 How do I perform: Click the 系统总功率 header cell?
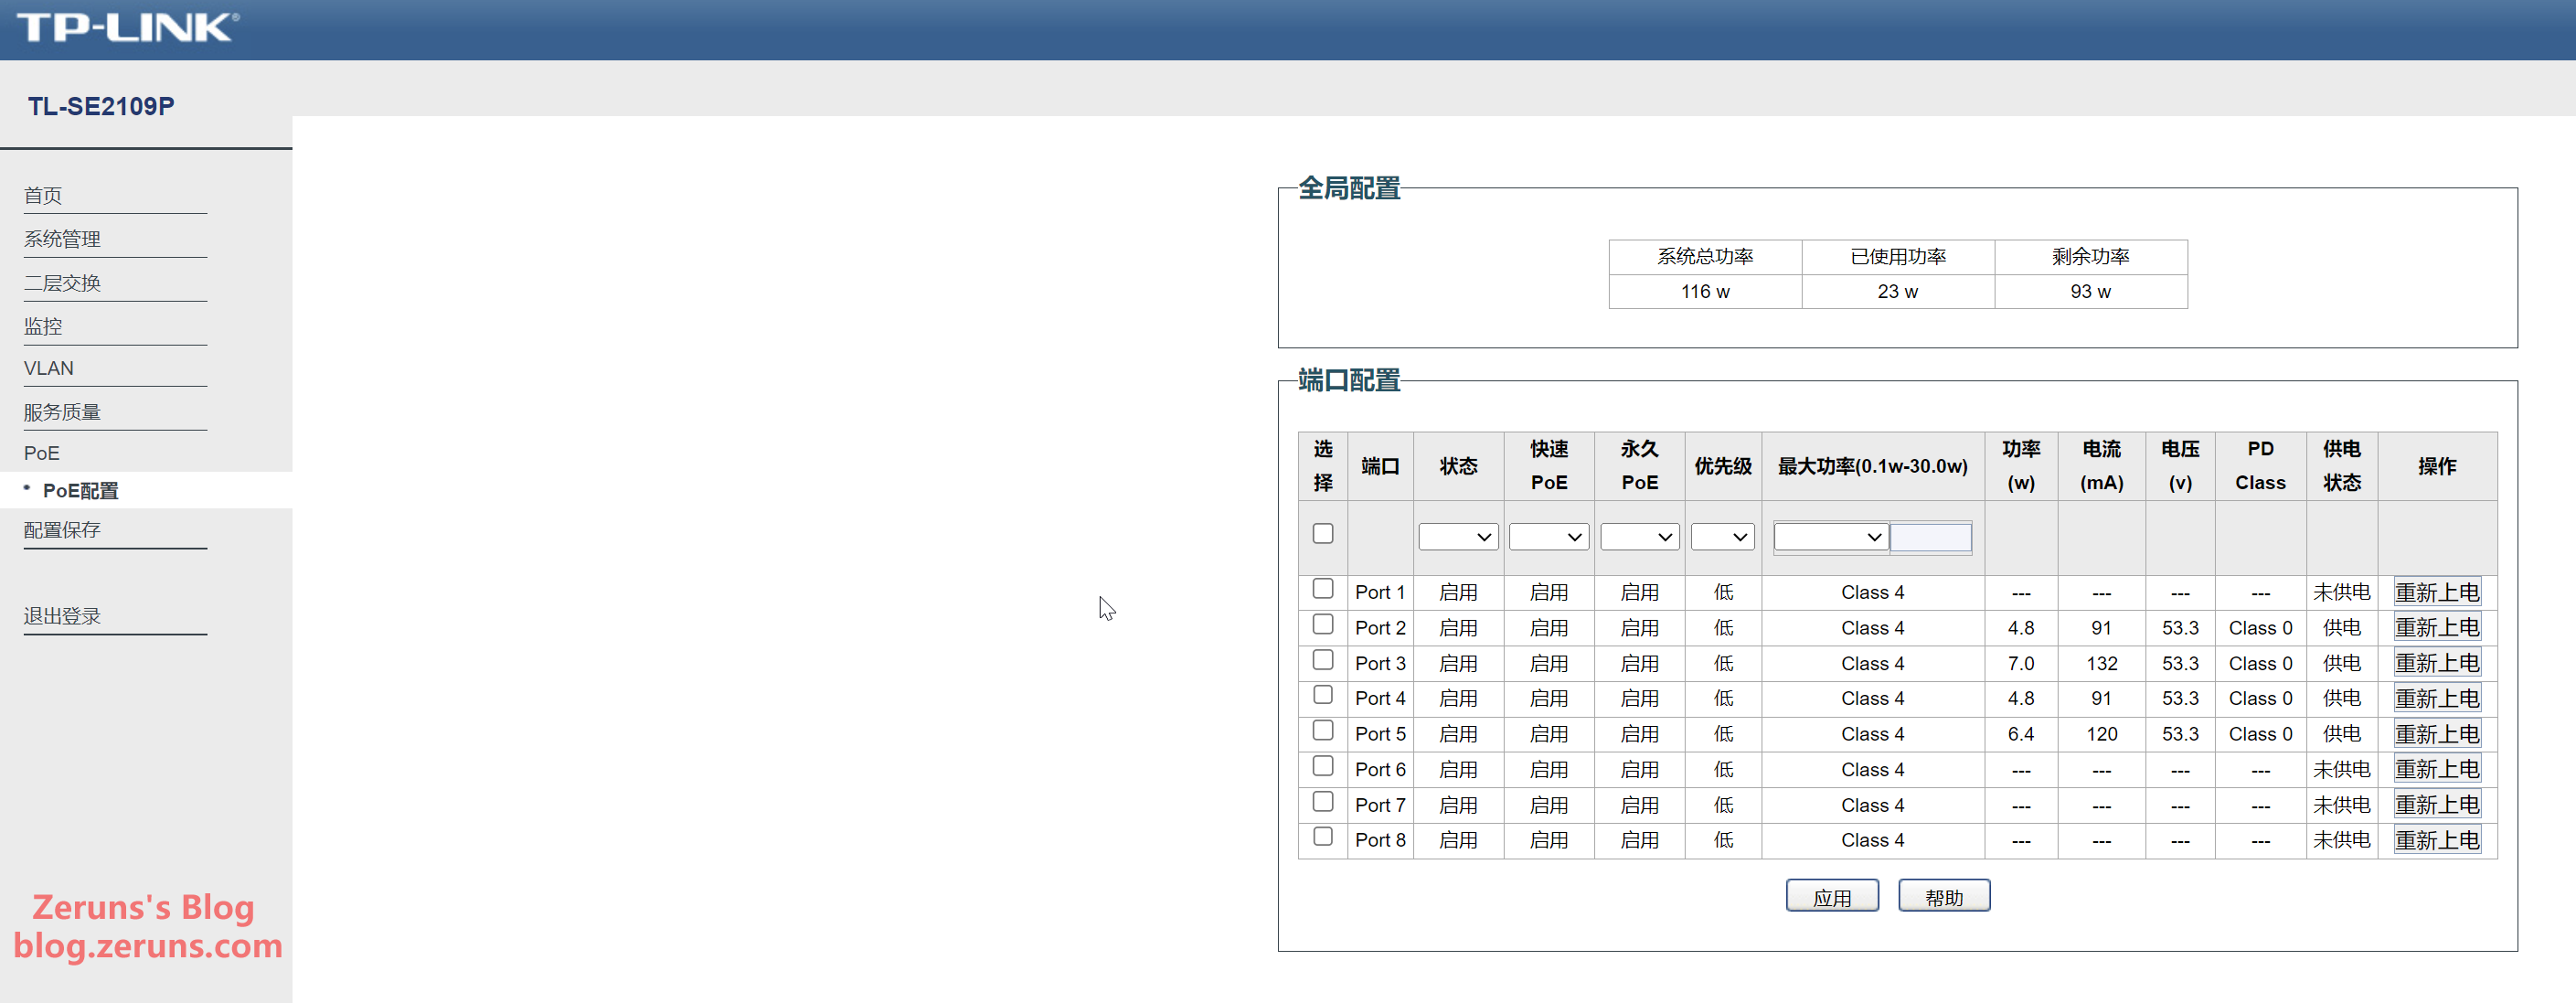pos(1705,257)
